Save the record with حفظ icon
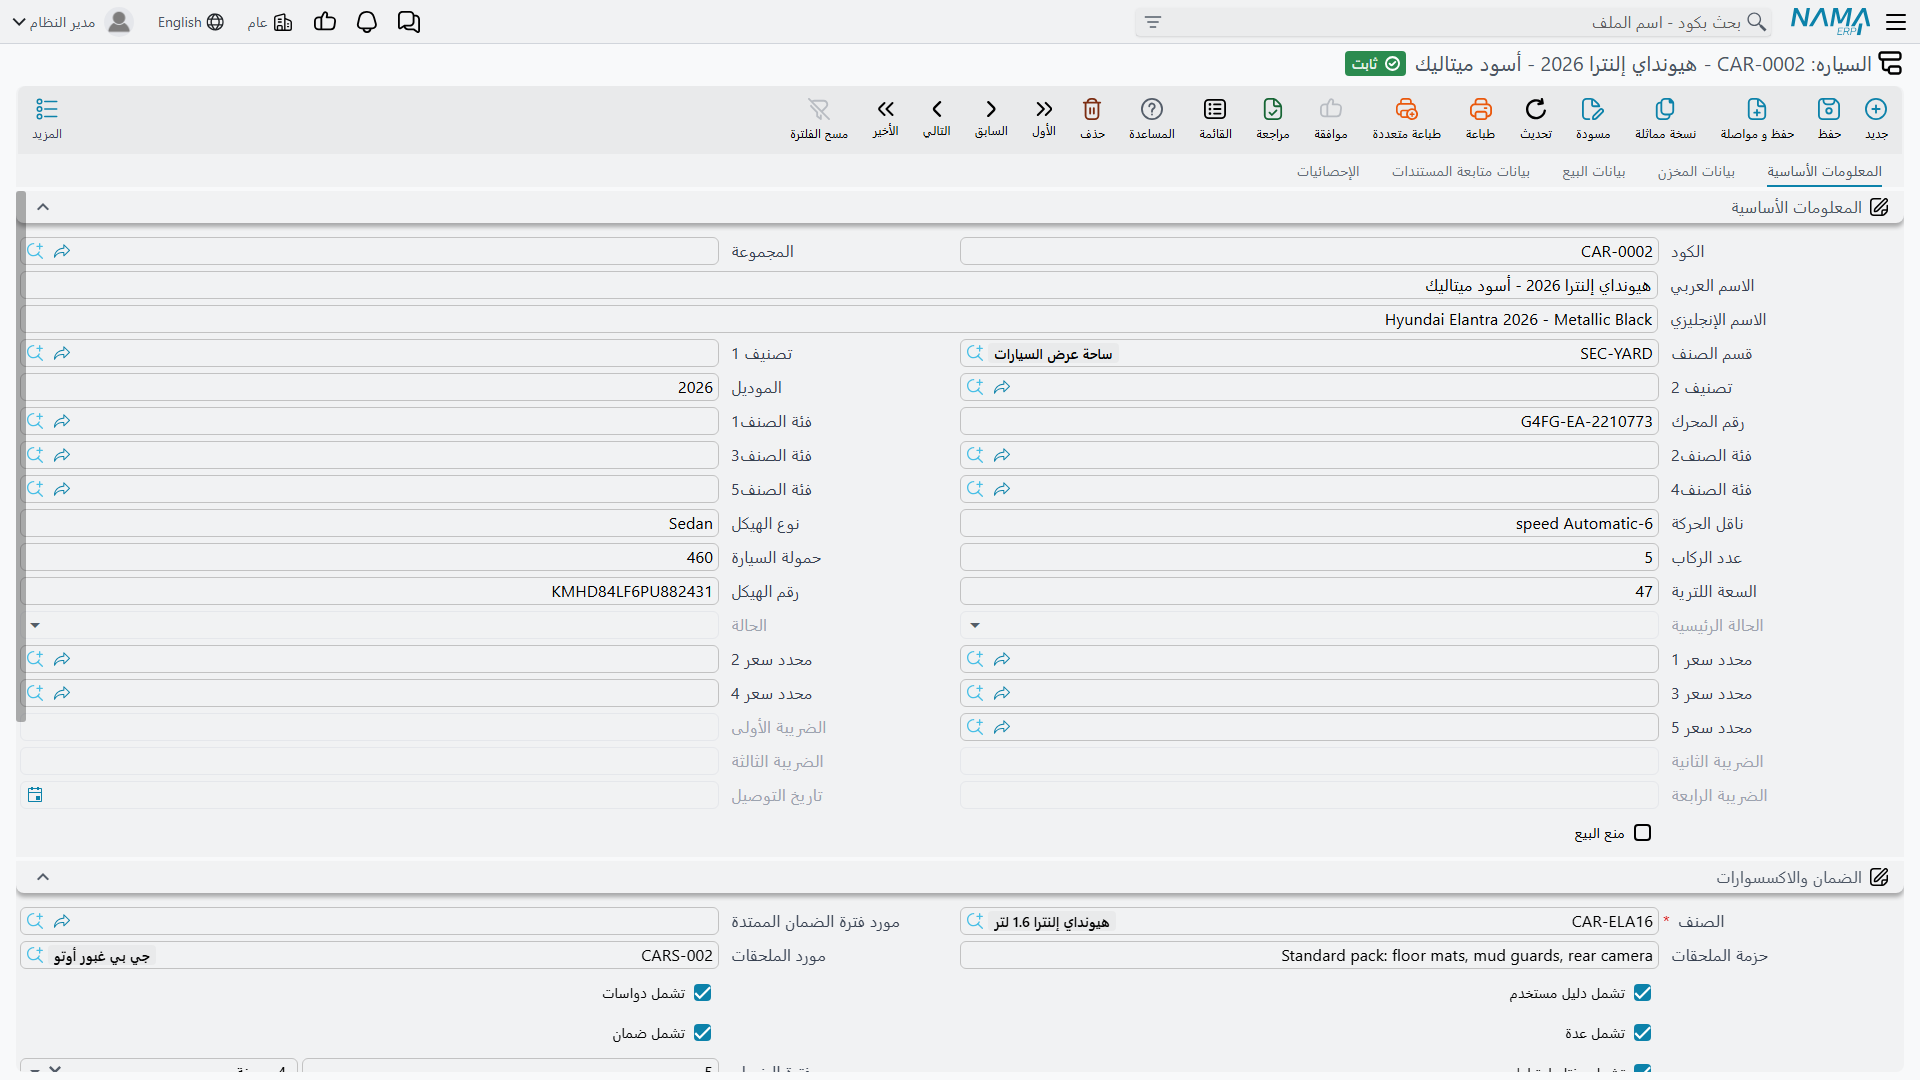1920x1080 pixels. point(1829,118)
